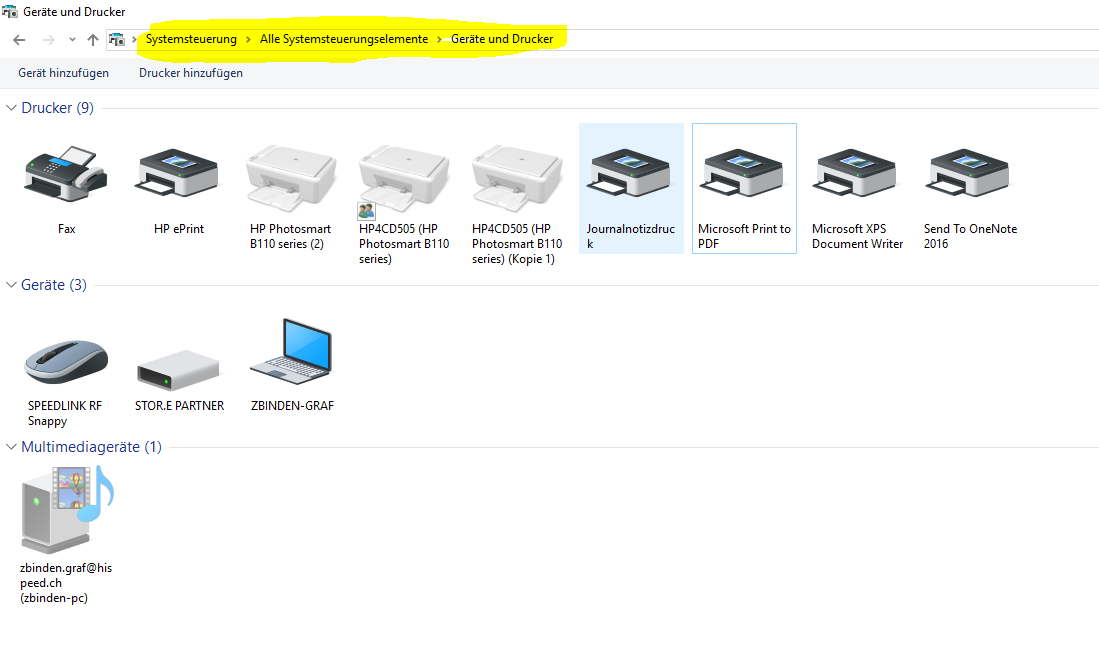Expand breadcrumb arrow before Systemsteuerung
Image resolution: width=1099 pixels, height=651 pixels.
(134, 39)
